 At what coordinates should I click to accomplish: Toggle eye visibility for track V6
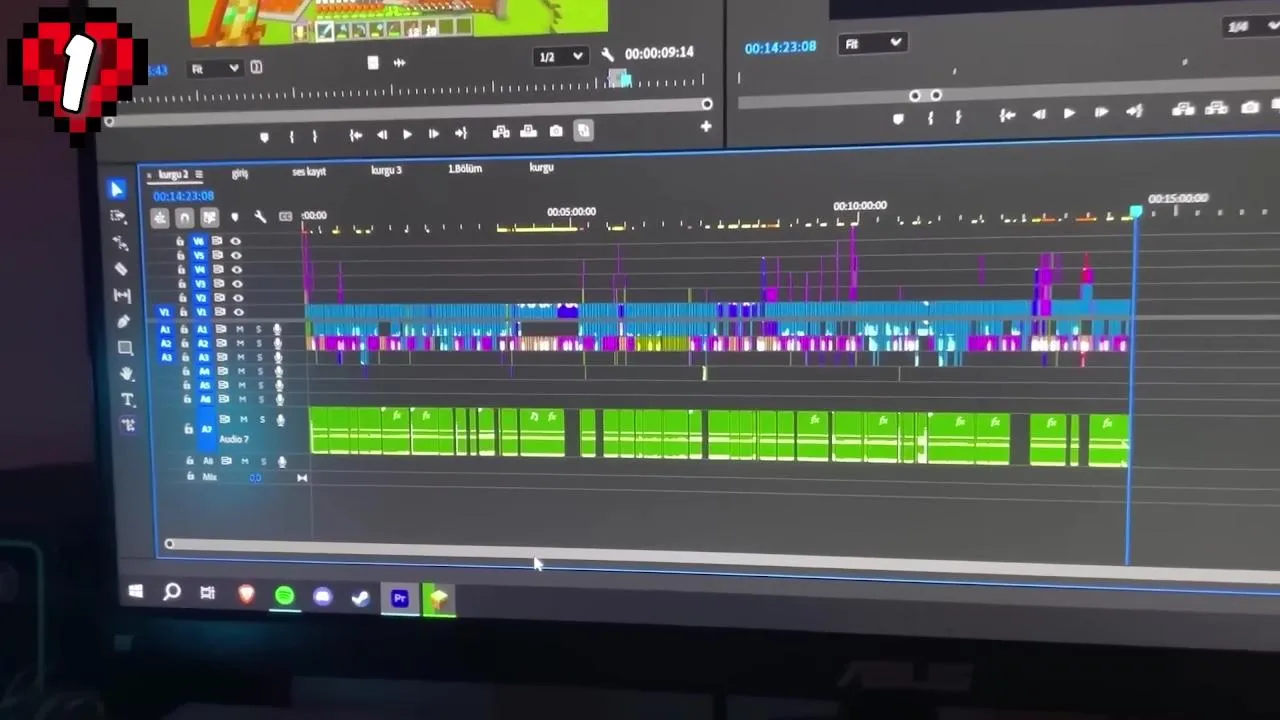[236, 241]
